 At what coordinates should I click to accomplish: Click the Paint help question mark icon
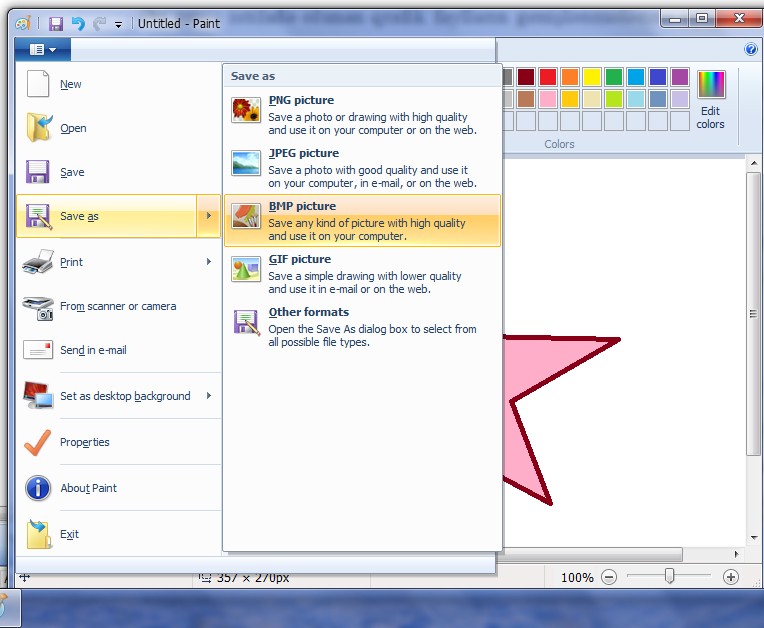pos(751,49)
